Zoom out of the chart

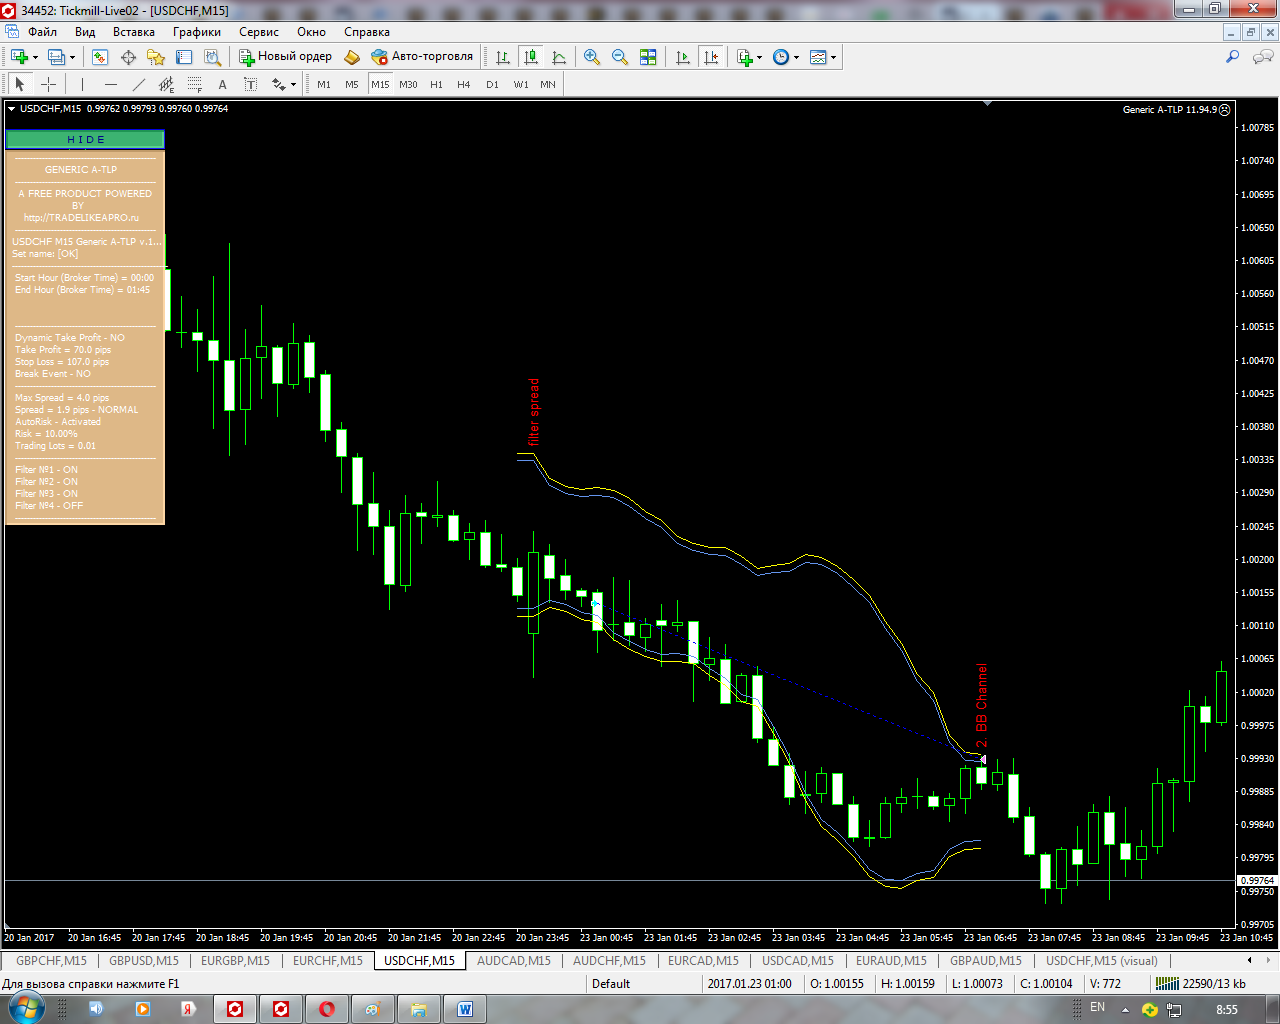620,57
